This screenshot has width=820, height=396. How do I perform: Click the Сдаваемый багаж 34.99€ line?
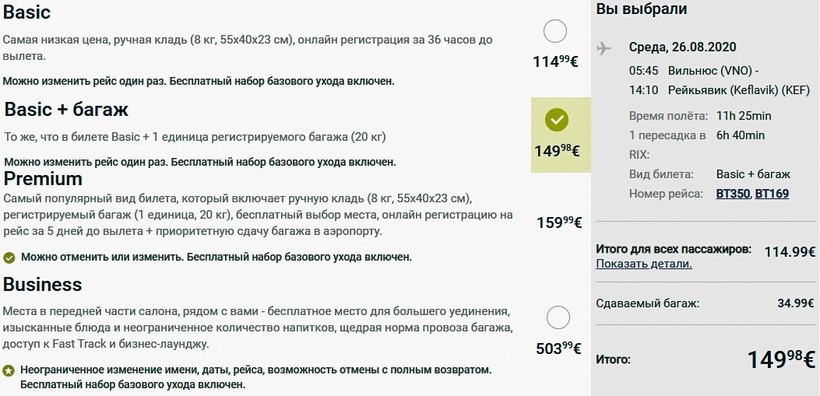tap(705, 303)
